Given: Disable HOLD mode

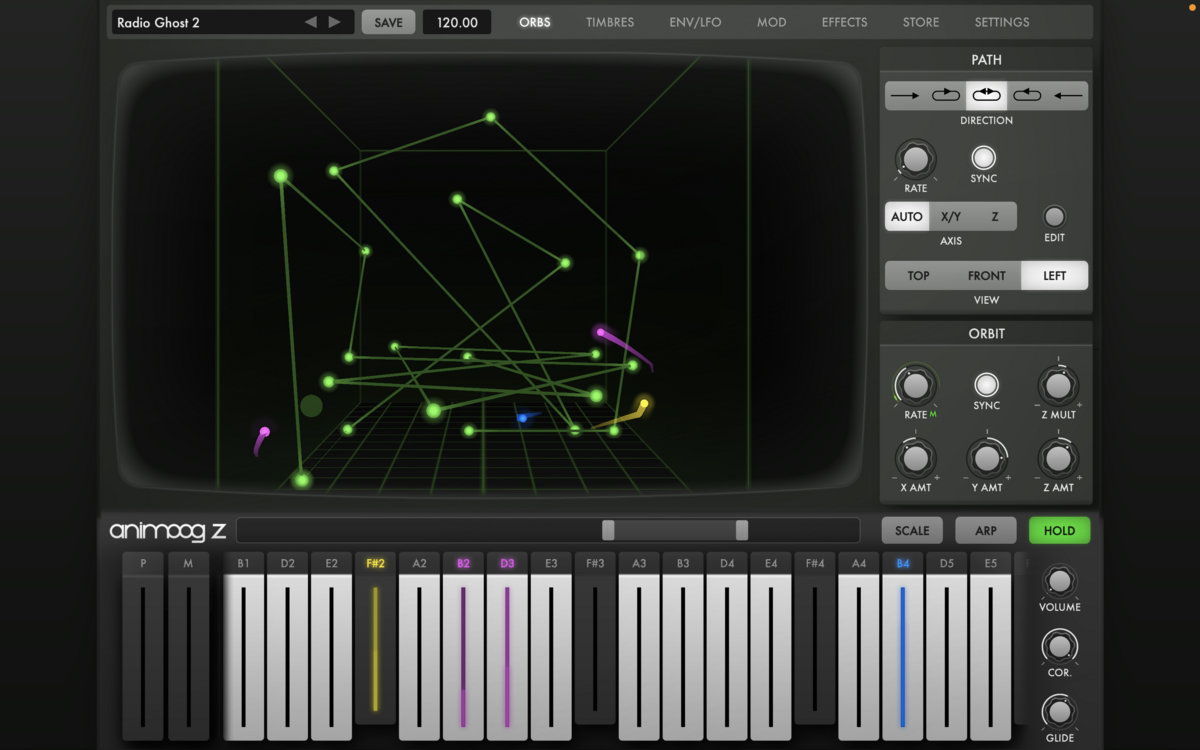Looking at the screenshot, I should coord(1059,530).
